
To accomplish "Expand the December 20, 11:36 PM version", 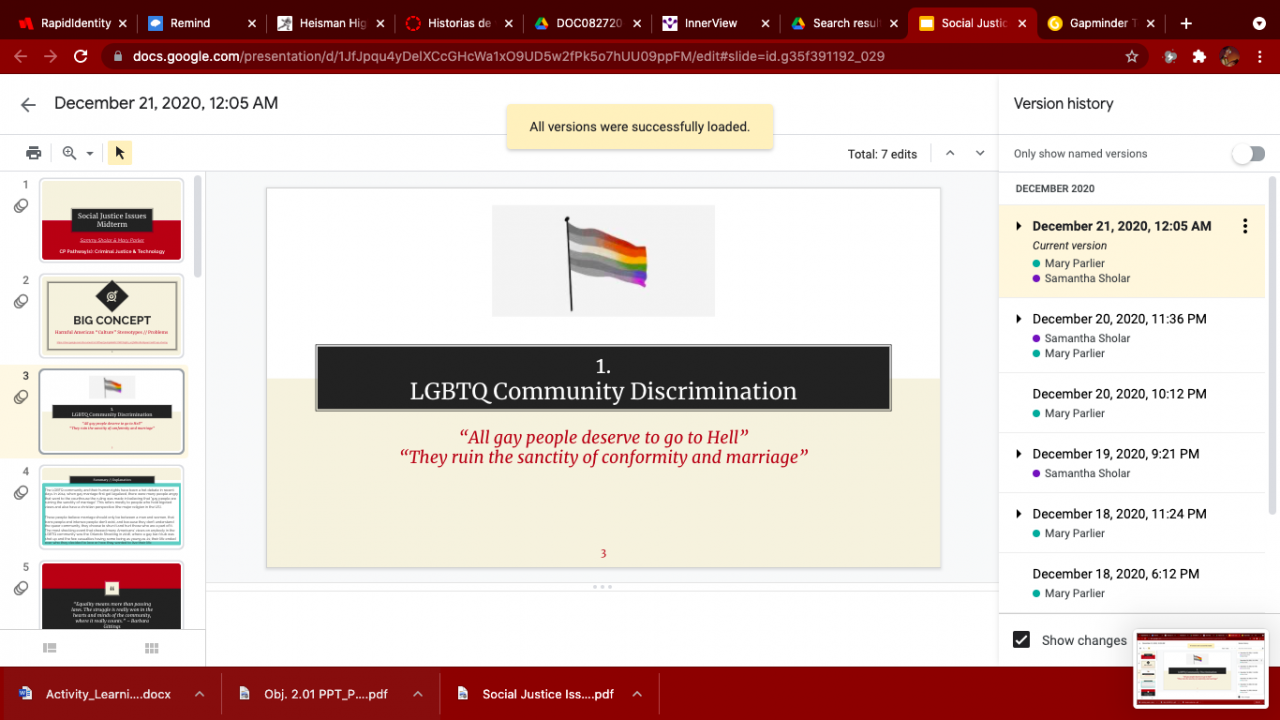I will [1019, 319].
